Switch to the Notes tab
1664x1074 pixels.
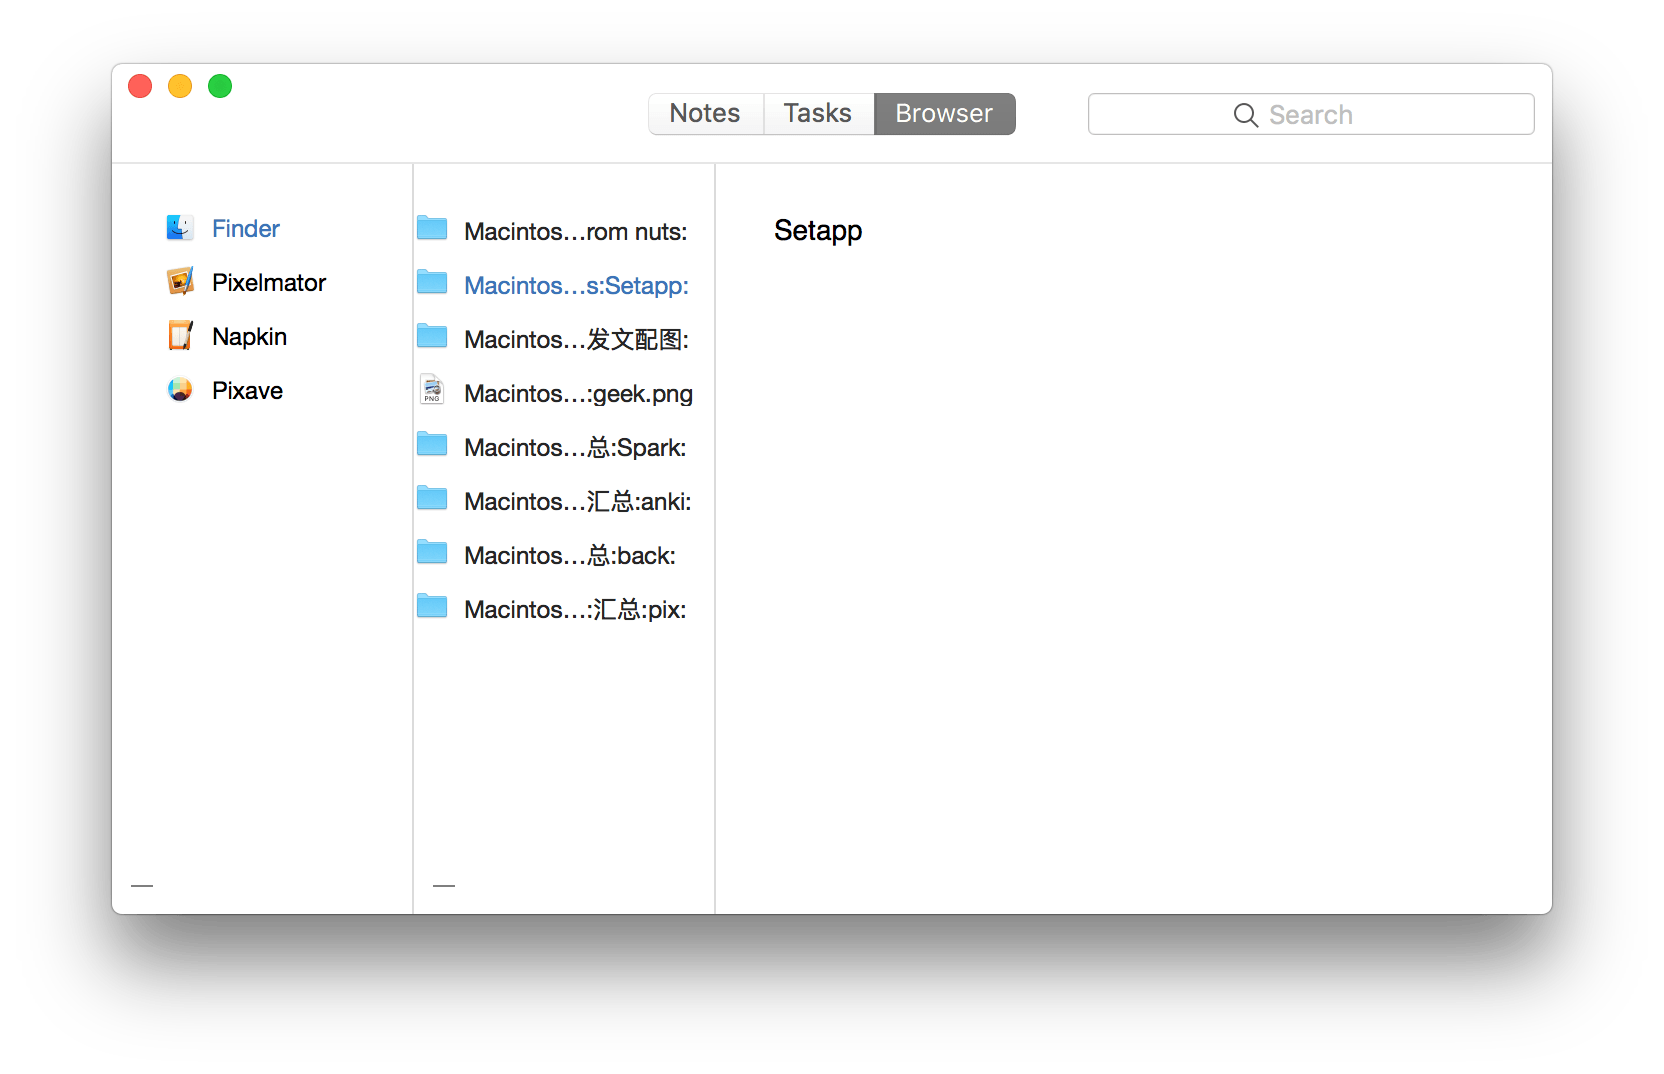[x=706, y=113]
